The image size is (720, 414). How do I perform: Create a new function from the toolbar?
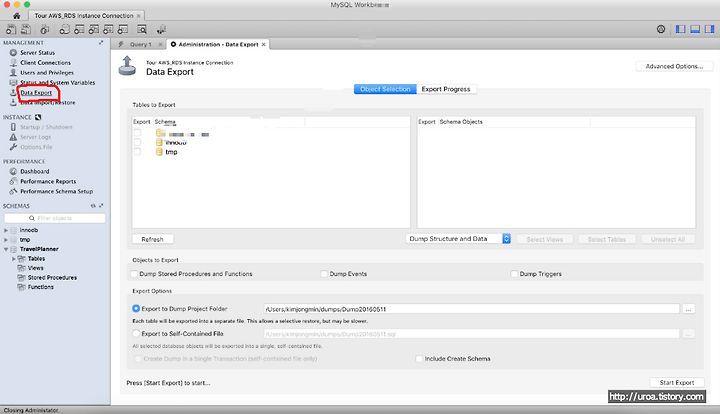point(123,30)
